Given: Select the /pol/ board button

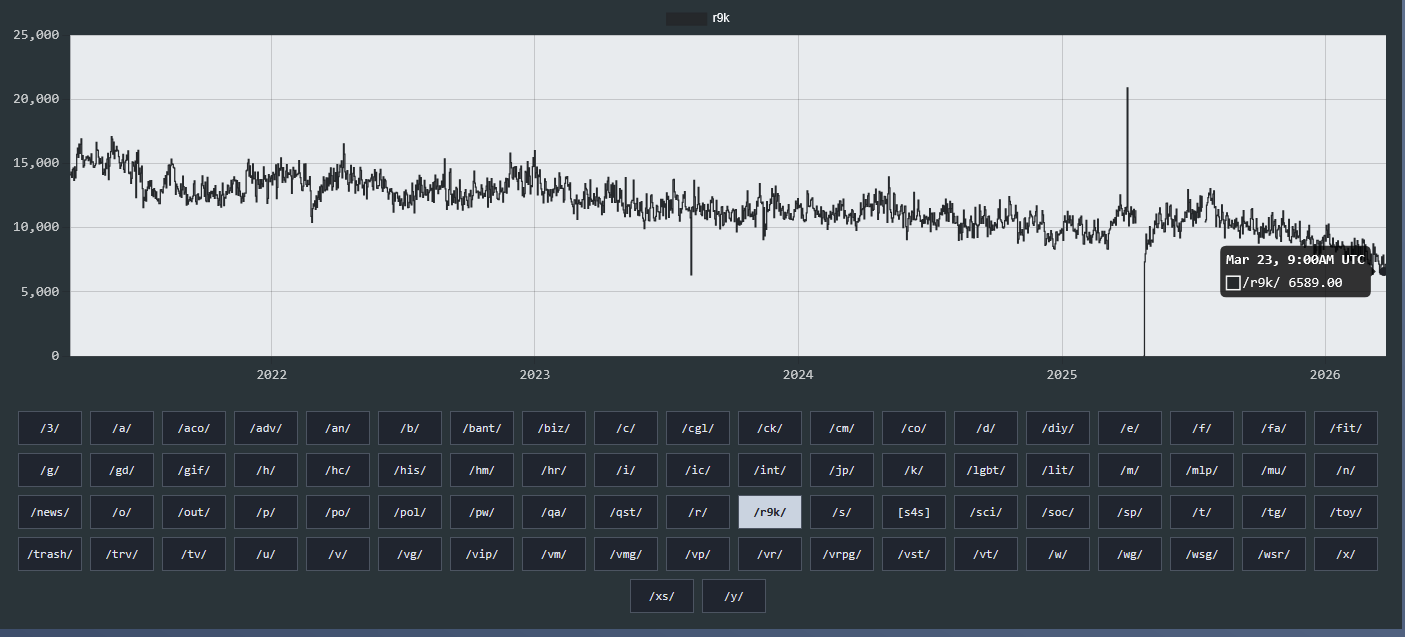Looking at the screenshot, I should 410,512.
